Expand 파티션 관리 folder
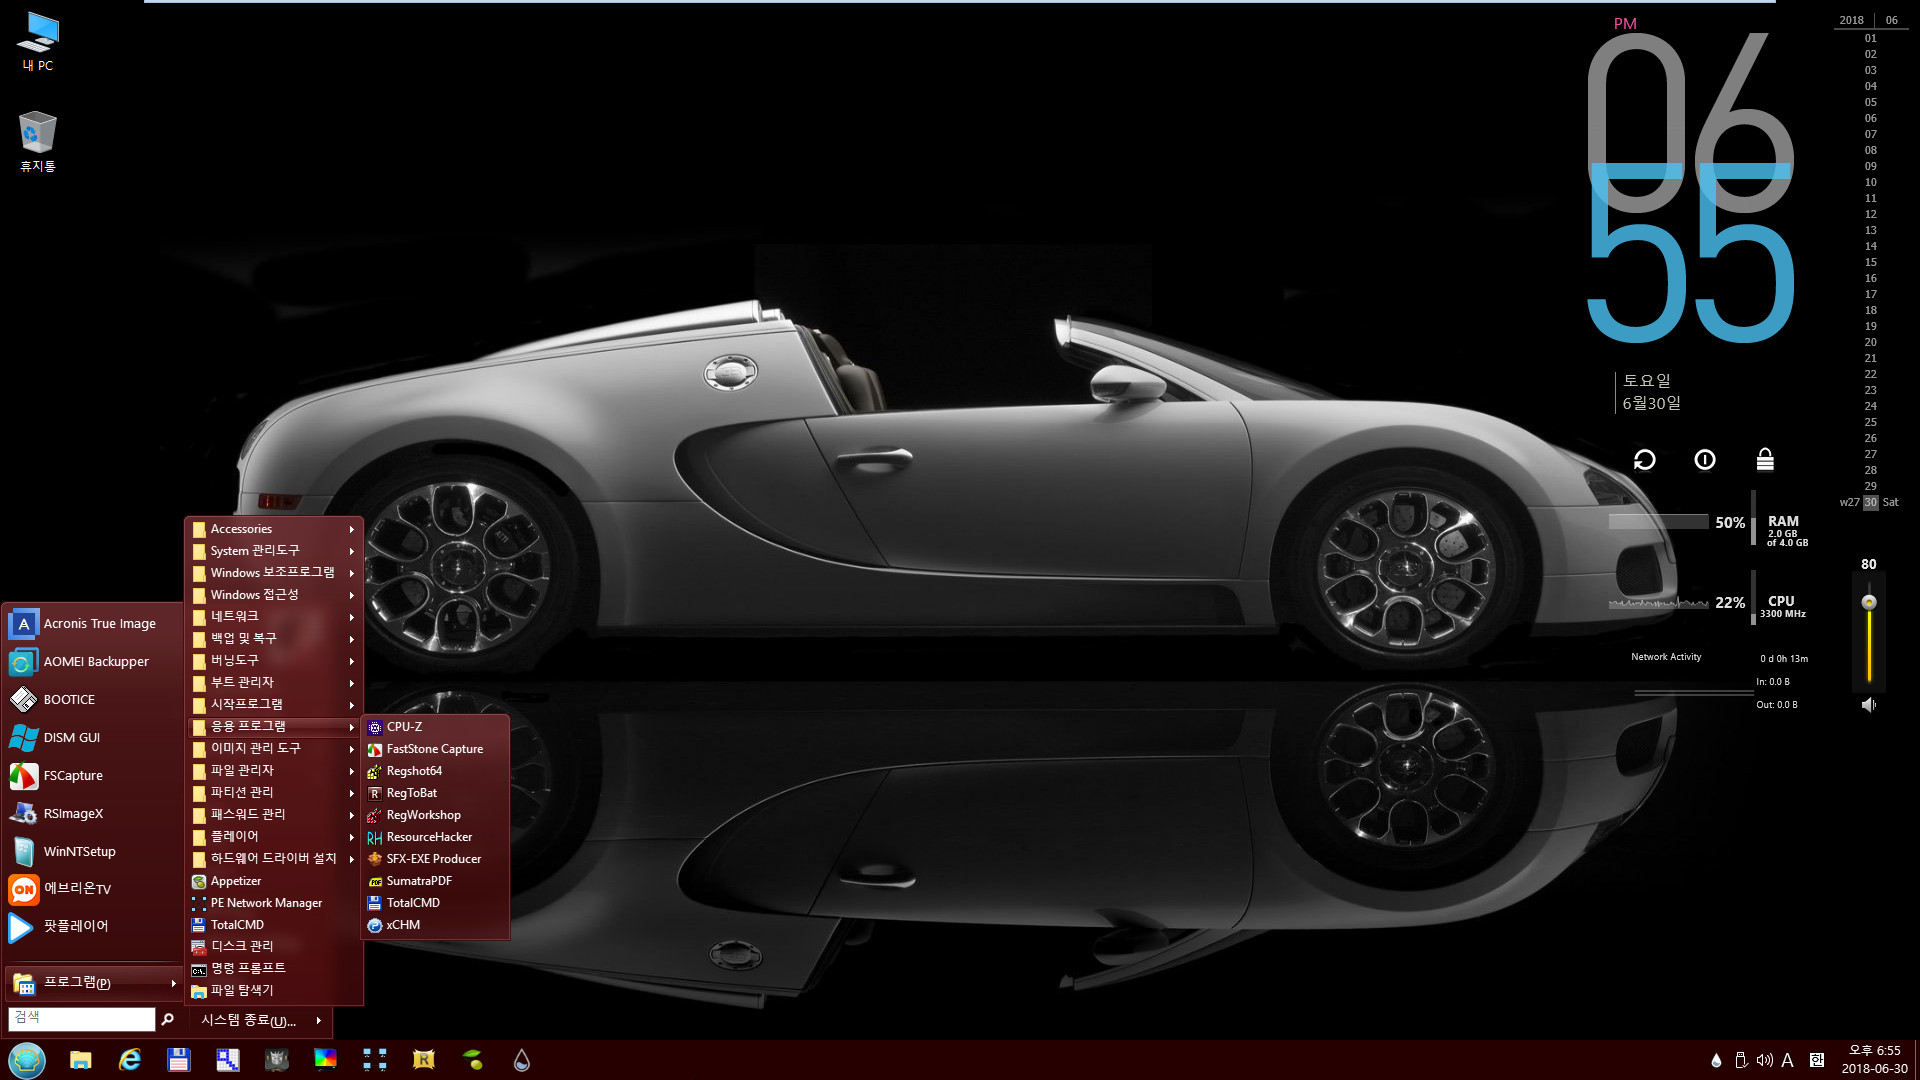 pyautogui.click(x=274, y=793)
